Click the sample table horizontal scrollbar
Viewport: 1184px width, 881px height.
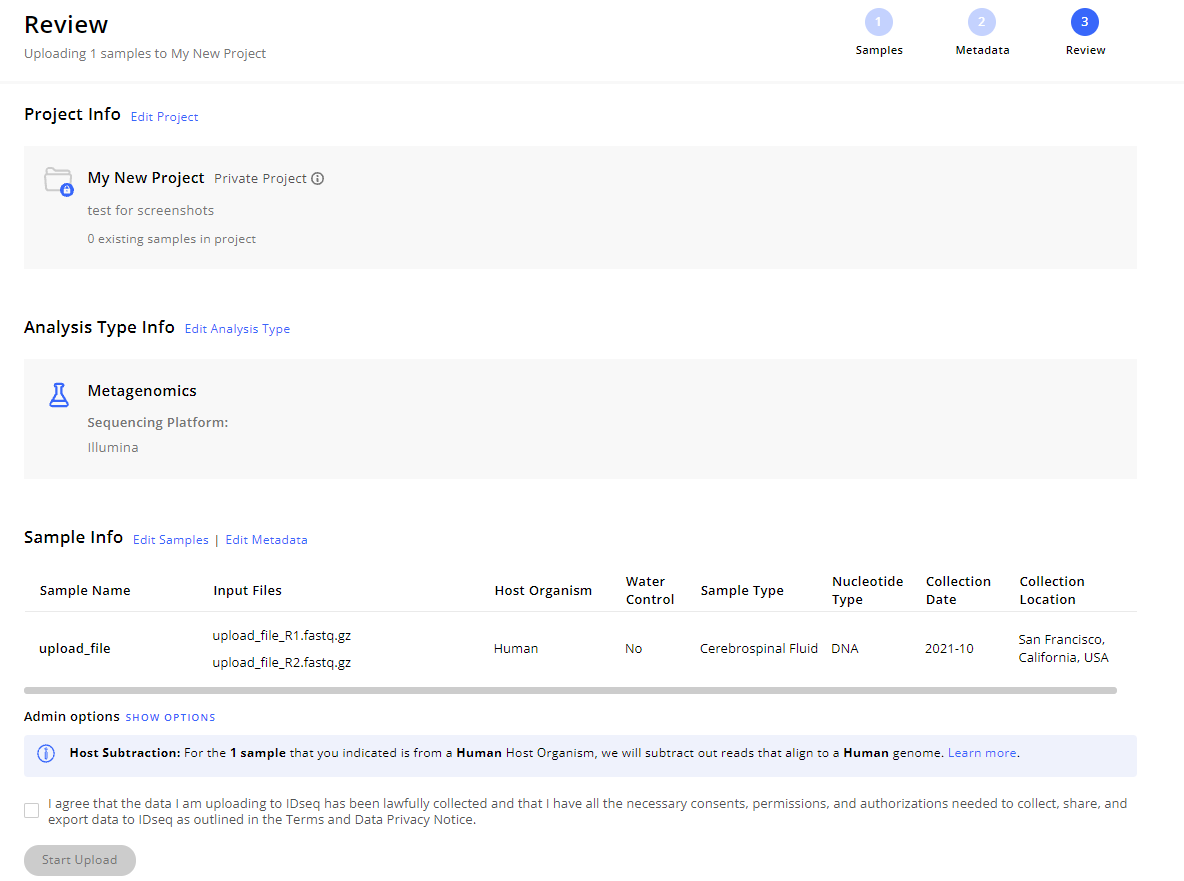(x=570, y=690)
